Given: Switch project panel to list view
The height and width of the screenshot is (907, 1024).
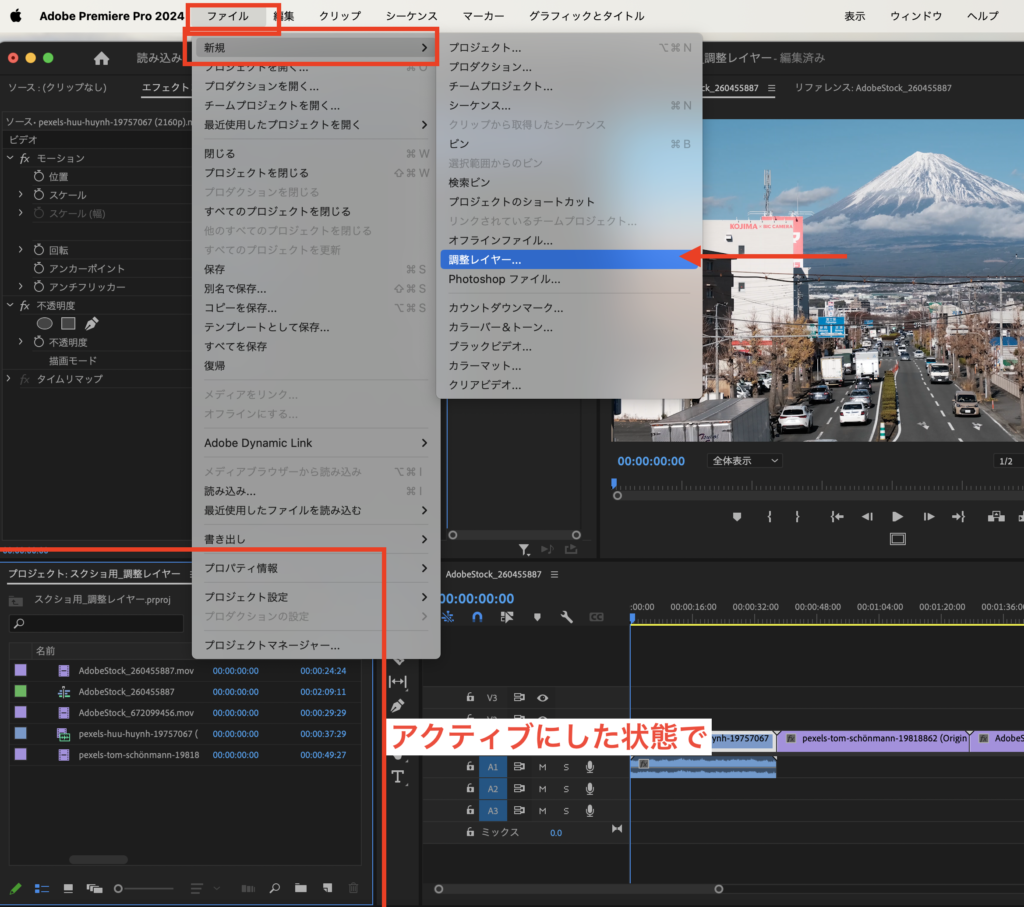Looking at the screenshot, I should [x=42, y=888].
